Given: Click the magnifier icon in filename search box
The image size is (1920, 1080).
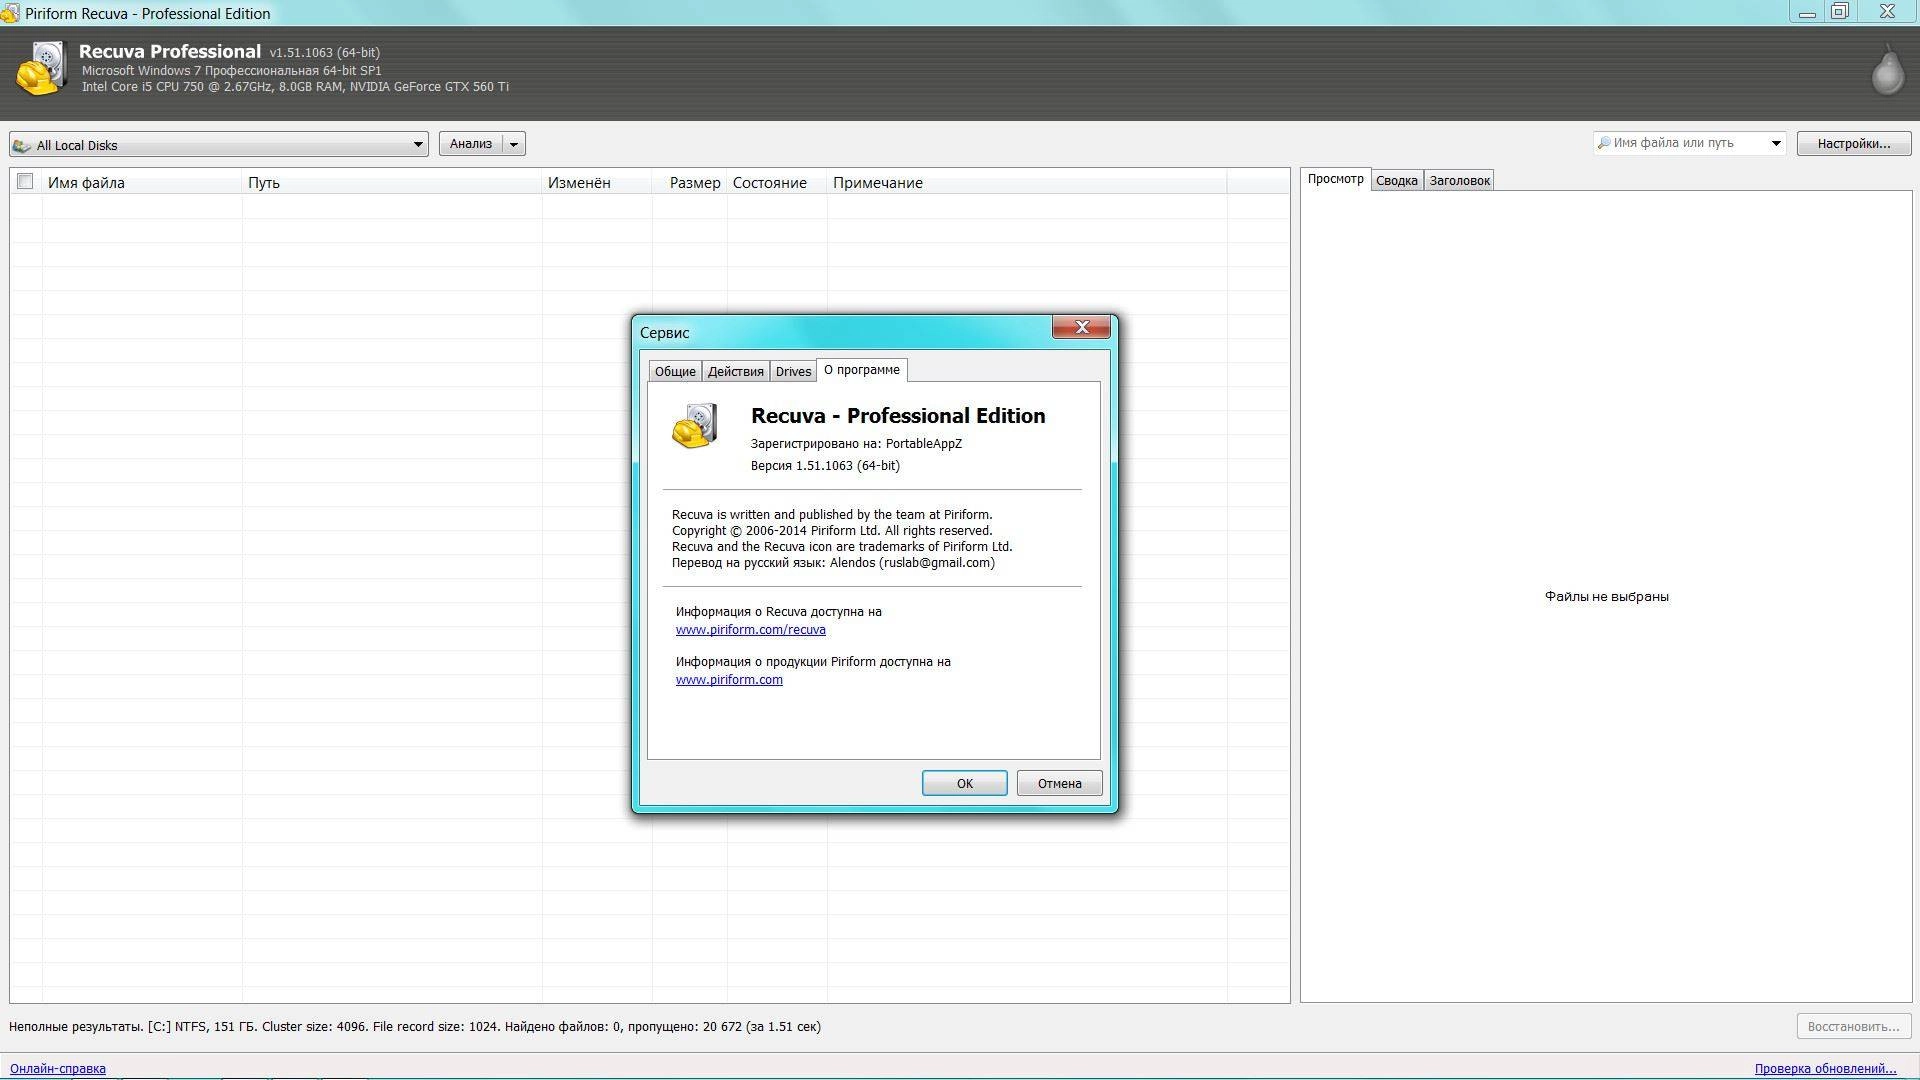Looking at the screenshot, I should point(1604,143).
